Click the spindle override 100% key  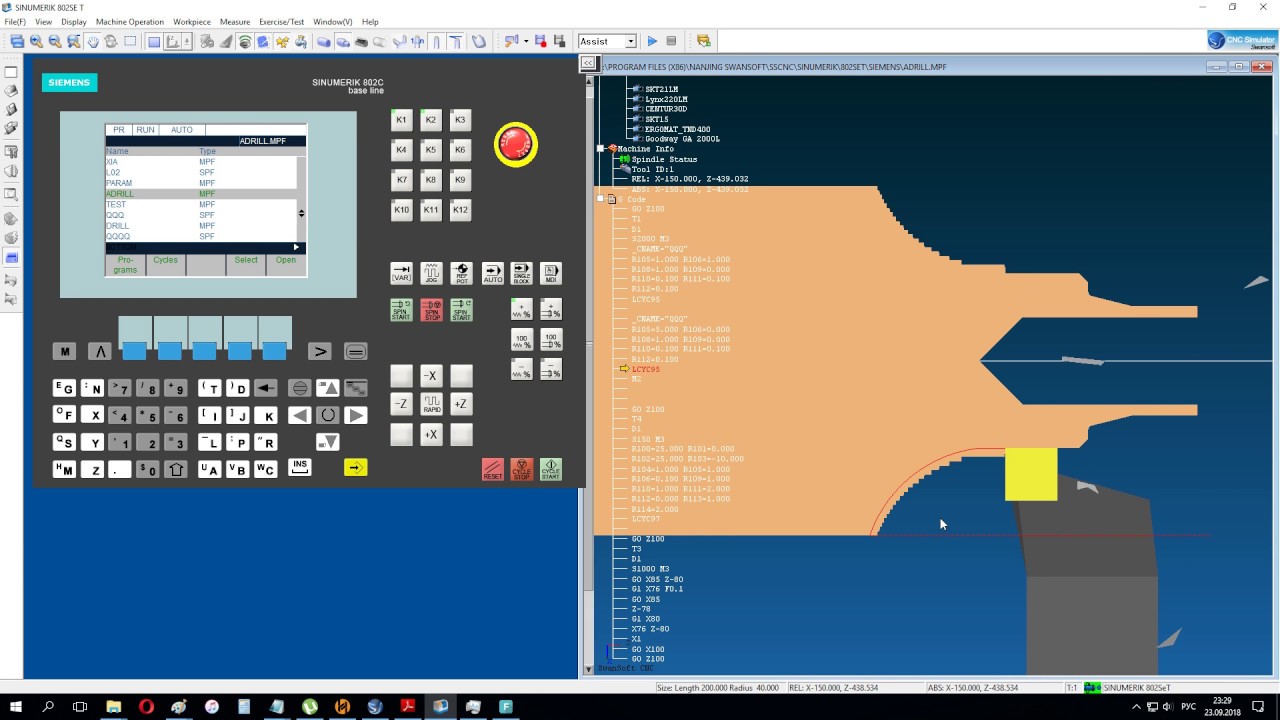551,340
